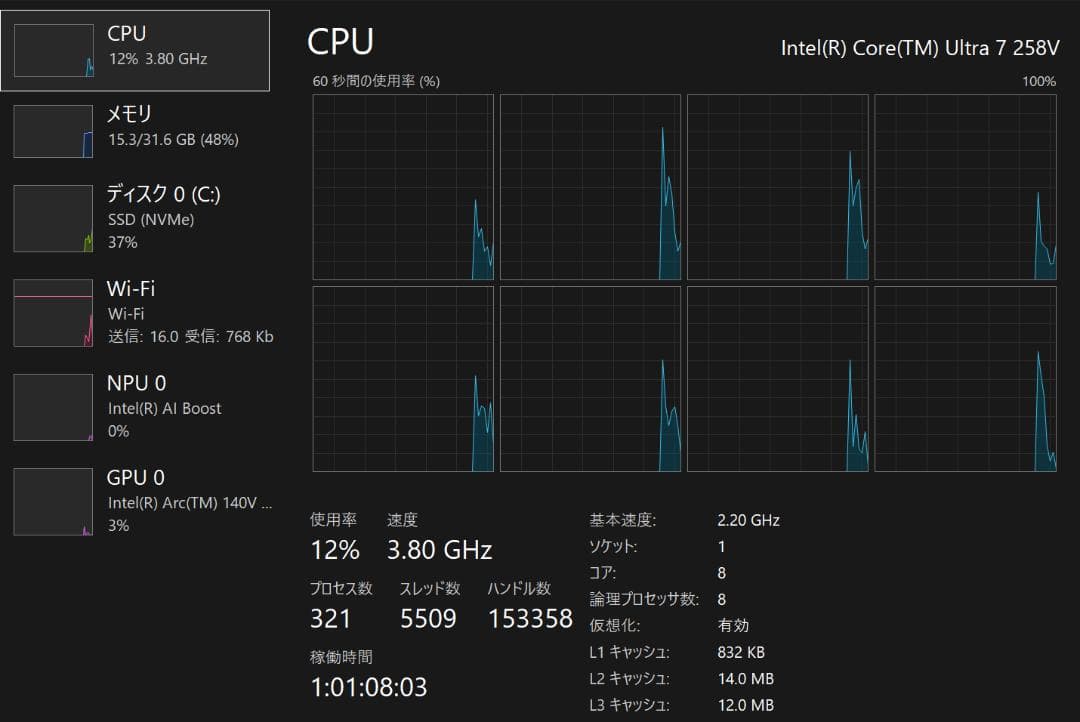Click the NPU 0 thumbnail graph
This screenshot has height=722, width=1080.
point(54,407)
